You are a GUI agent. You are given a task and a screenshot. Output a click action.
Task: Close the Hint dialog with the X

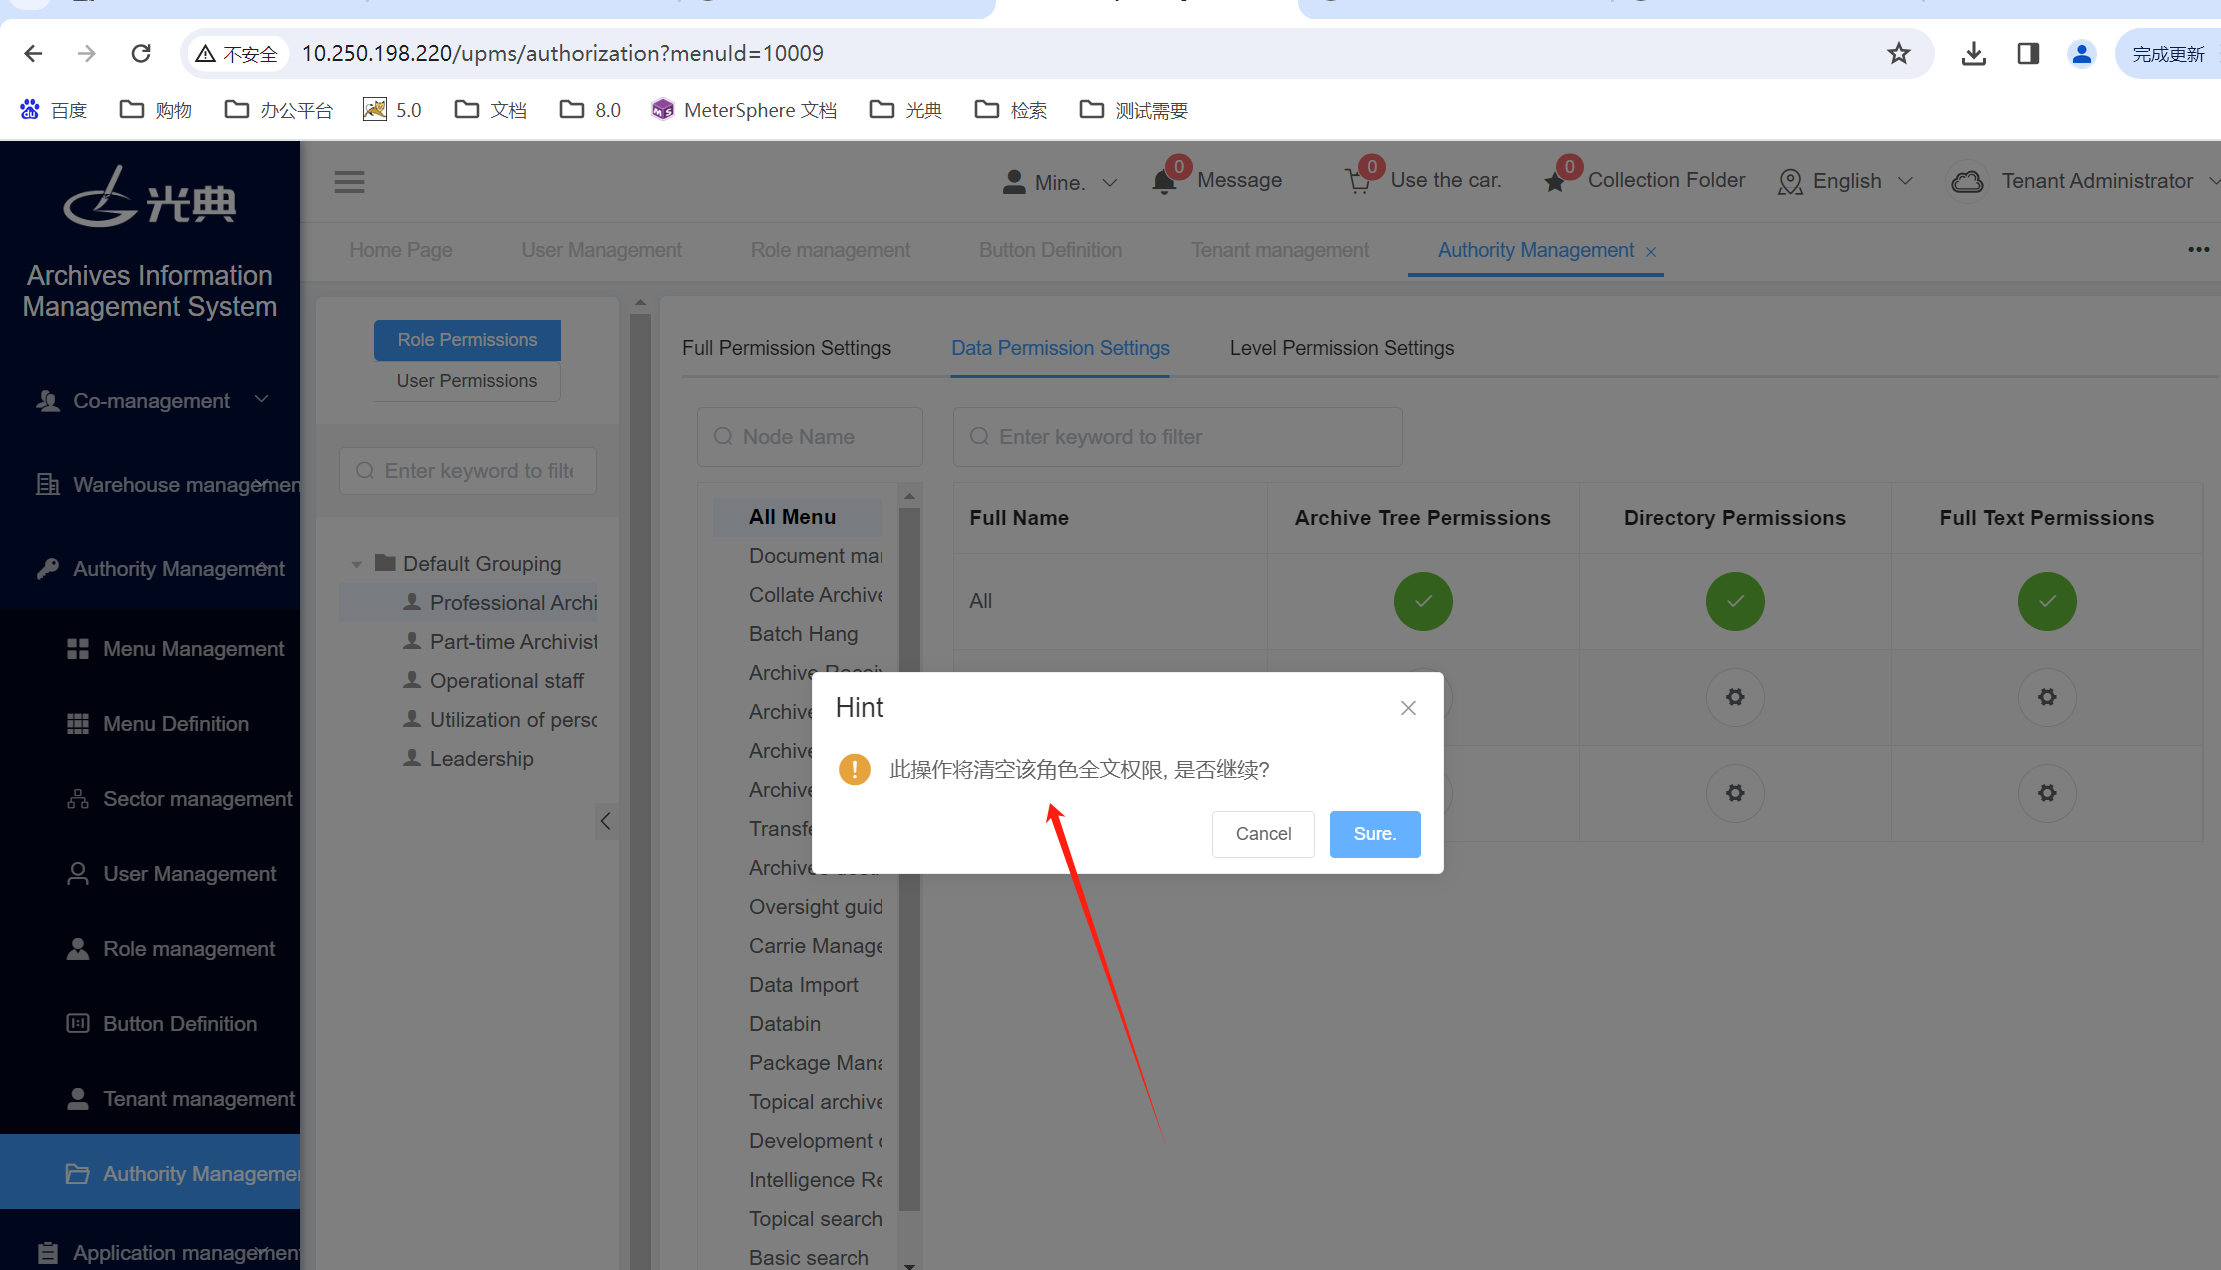coord(1408,708)
